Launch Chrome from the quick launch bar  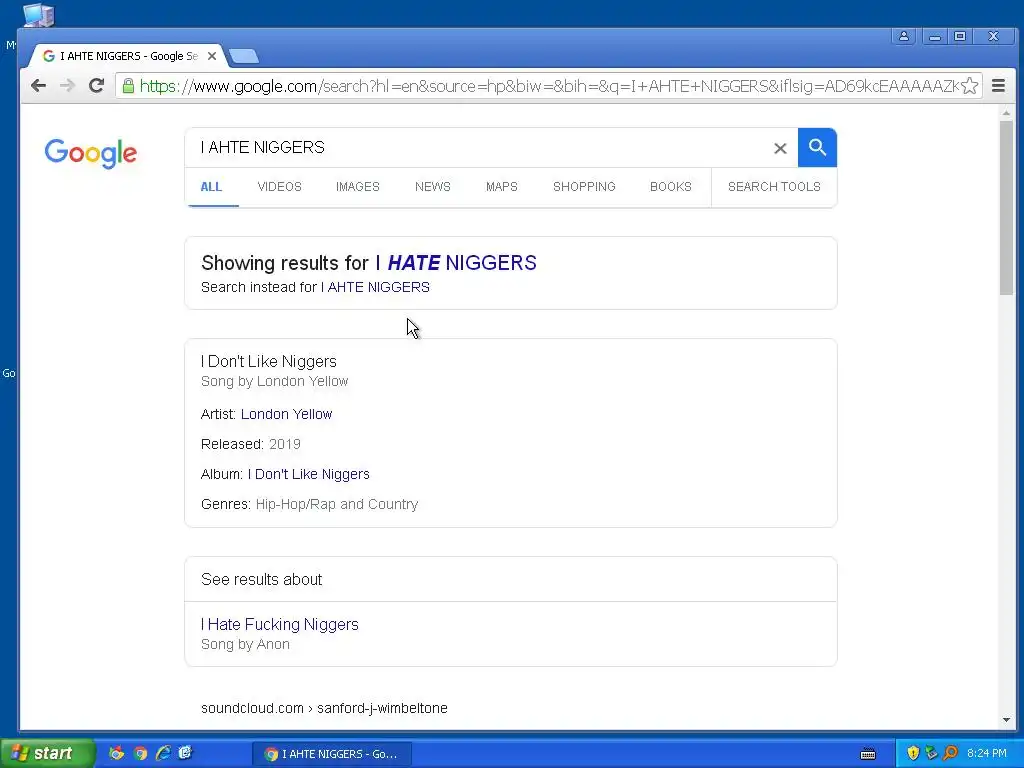140,753
